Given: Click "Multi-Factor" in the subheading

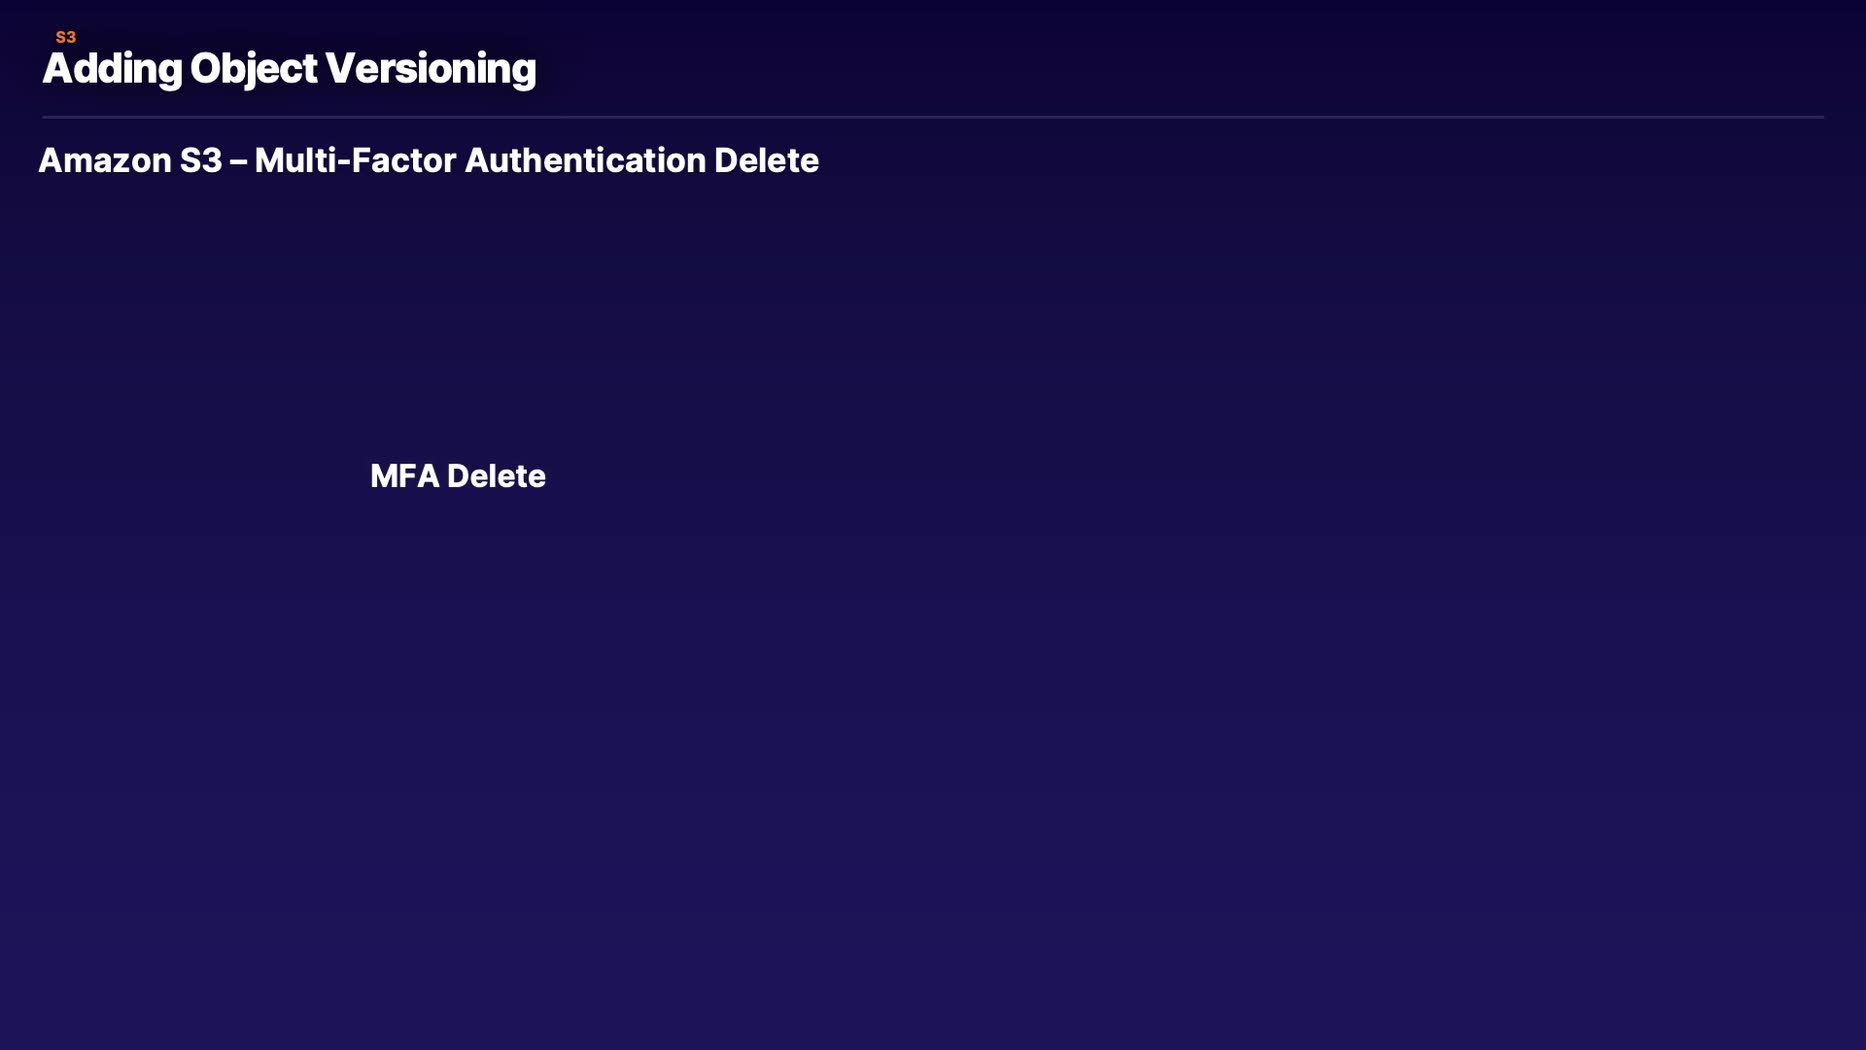Looking at the screenshot, I should click(x=355, y=161).
